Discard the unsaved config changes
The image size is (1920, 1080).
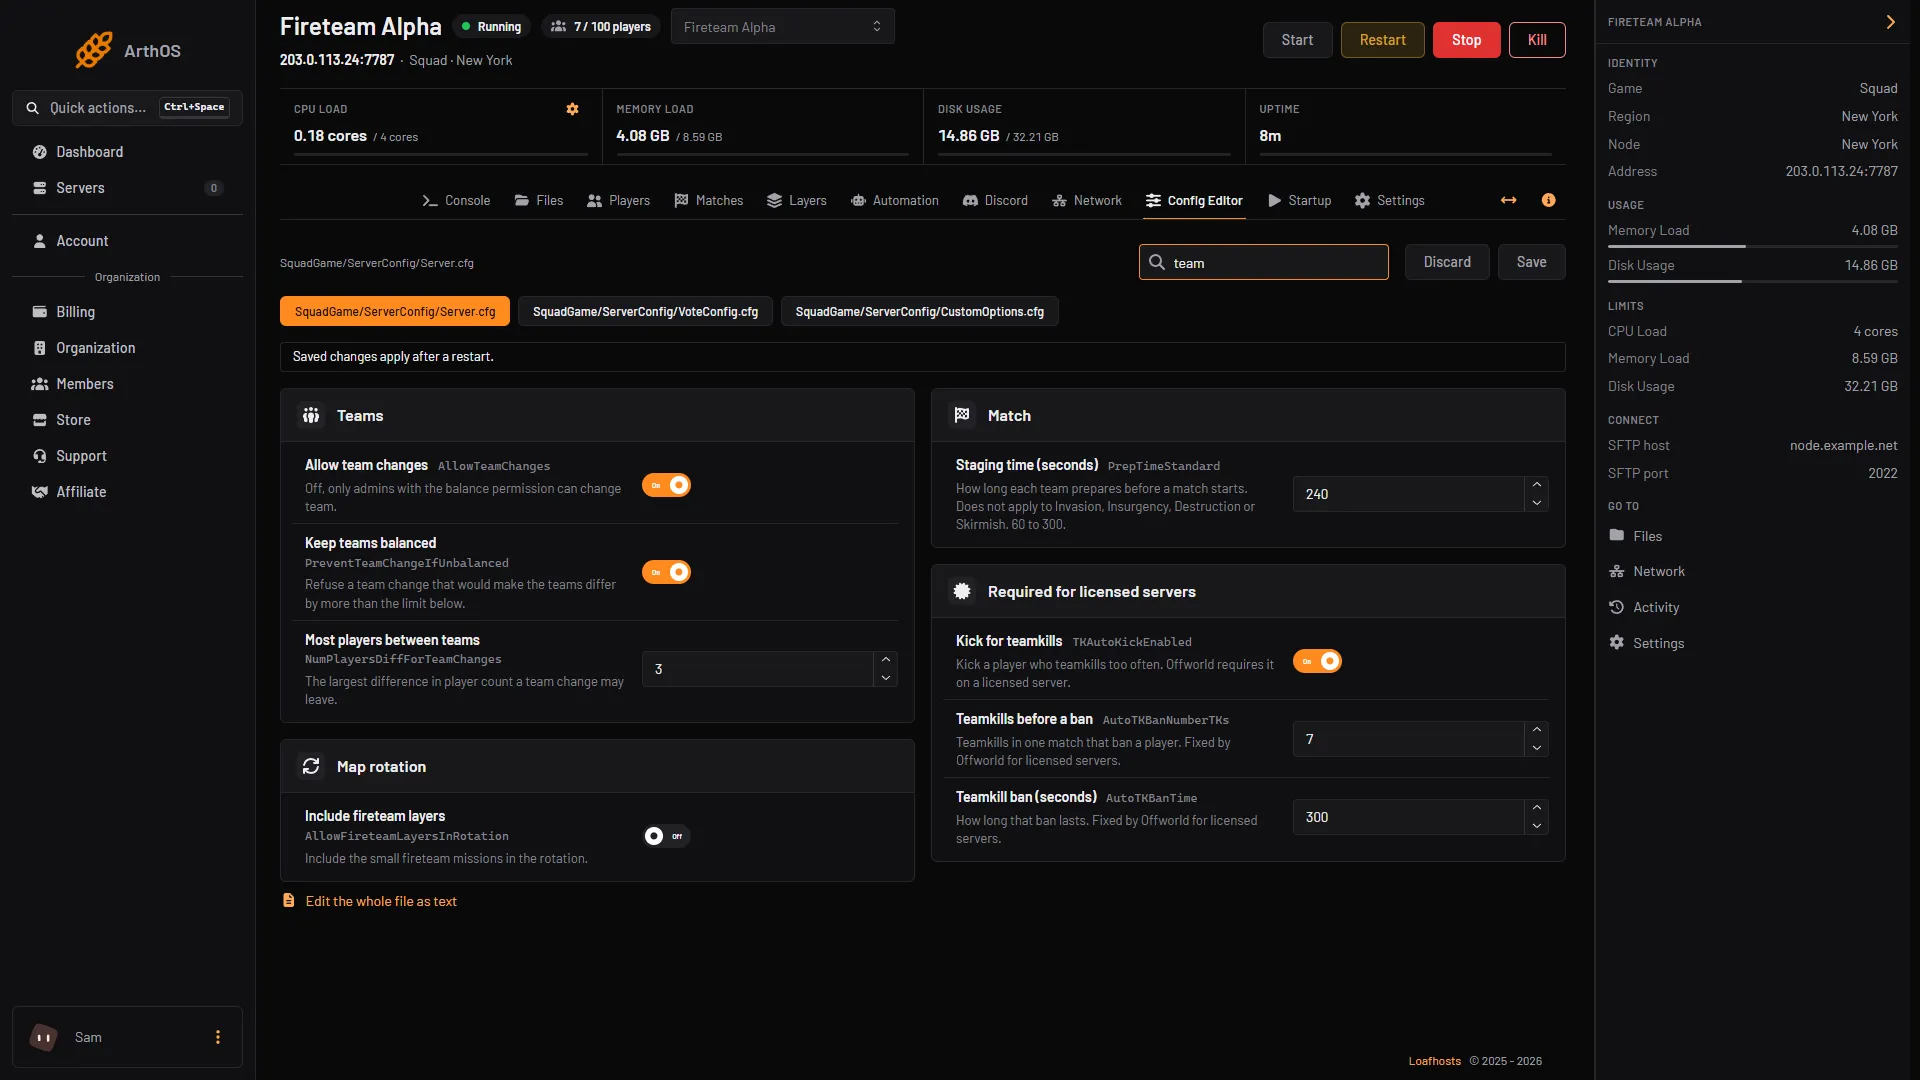click(x=1447, y=262)
